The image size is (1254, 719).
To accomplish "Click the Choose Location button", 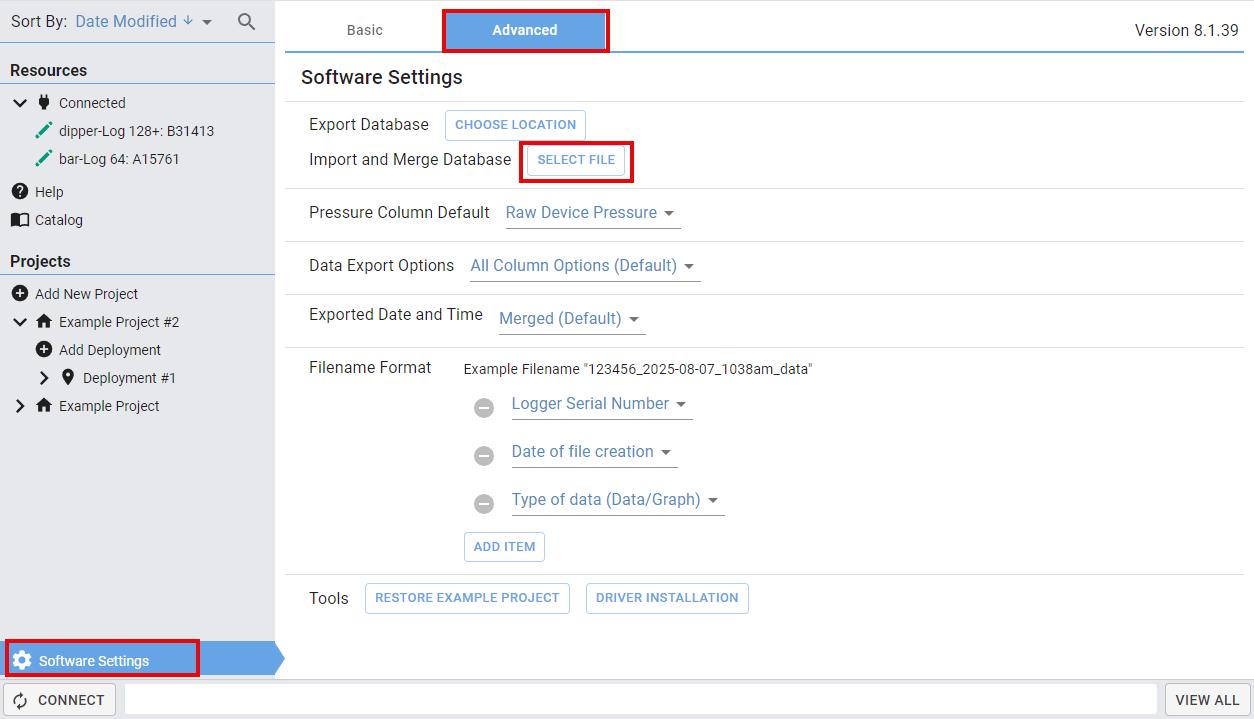I will coord(515,125).
